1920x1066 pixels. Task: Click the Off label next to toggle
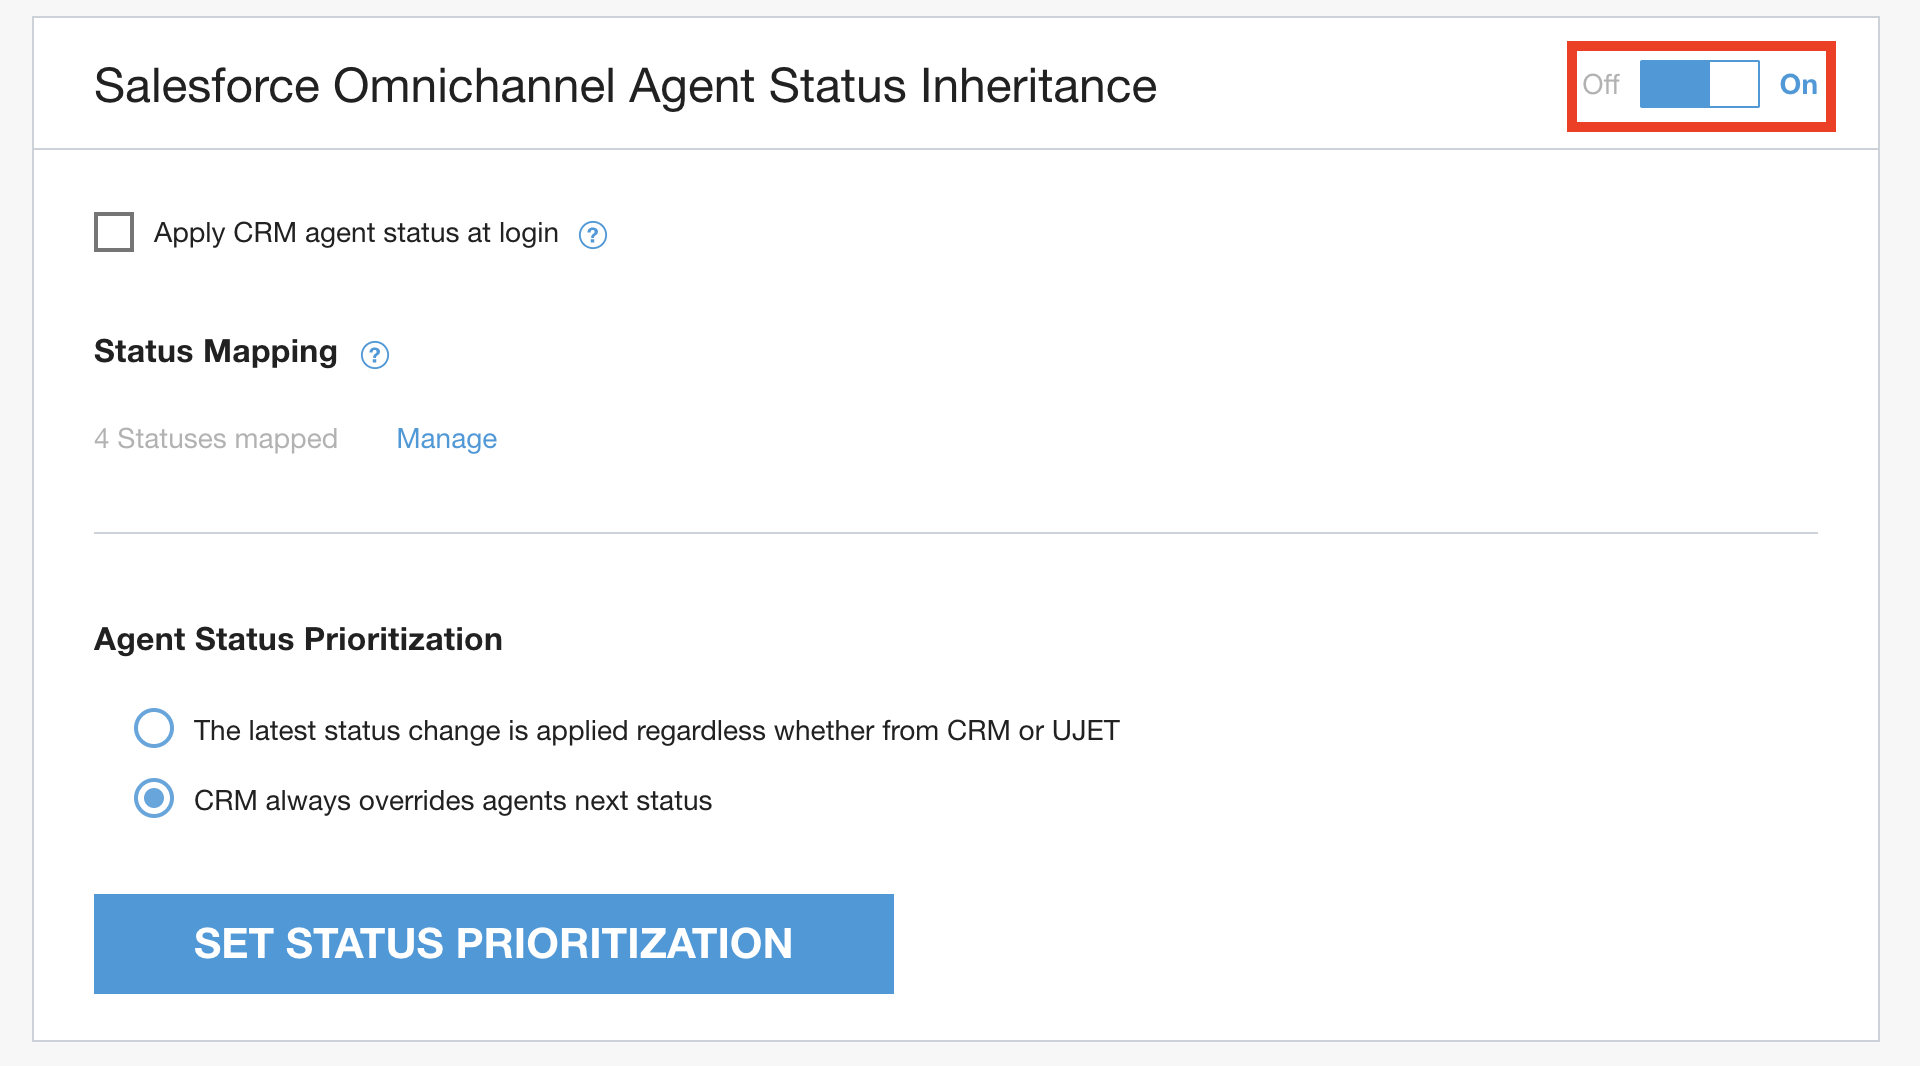coord(1600,85)
